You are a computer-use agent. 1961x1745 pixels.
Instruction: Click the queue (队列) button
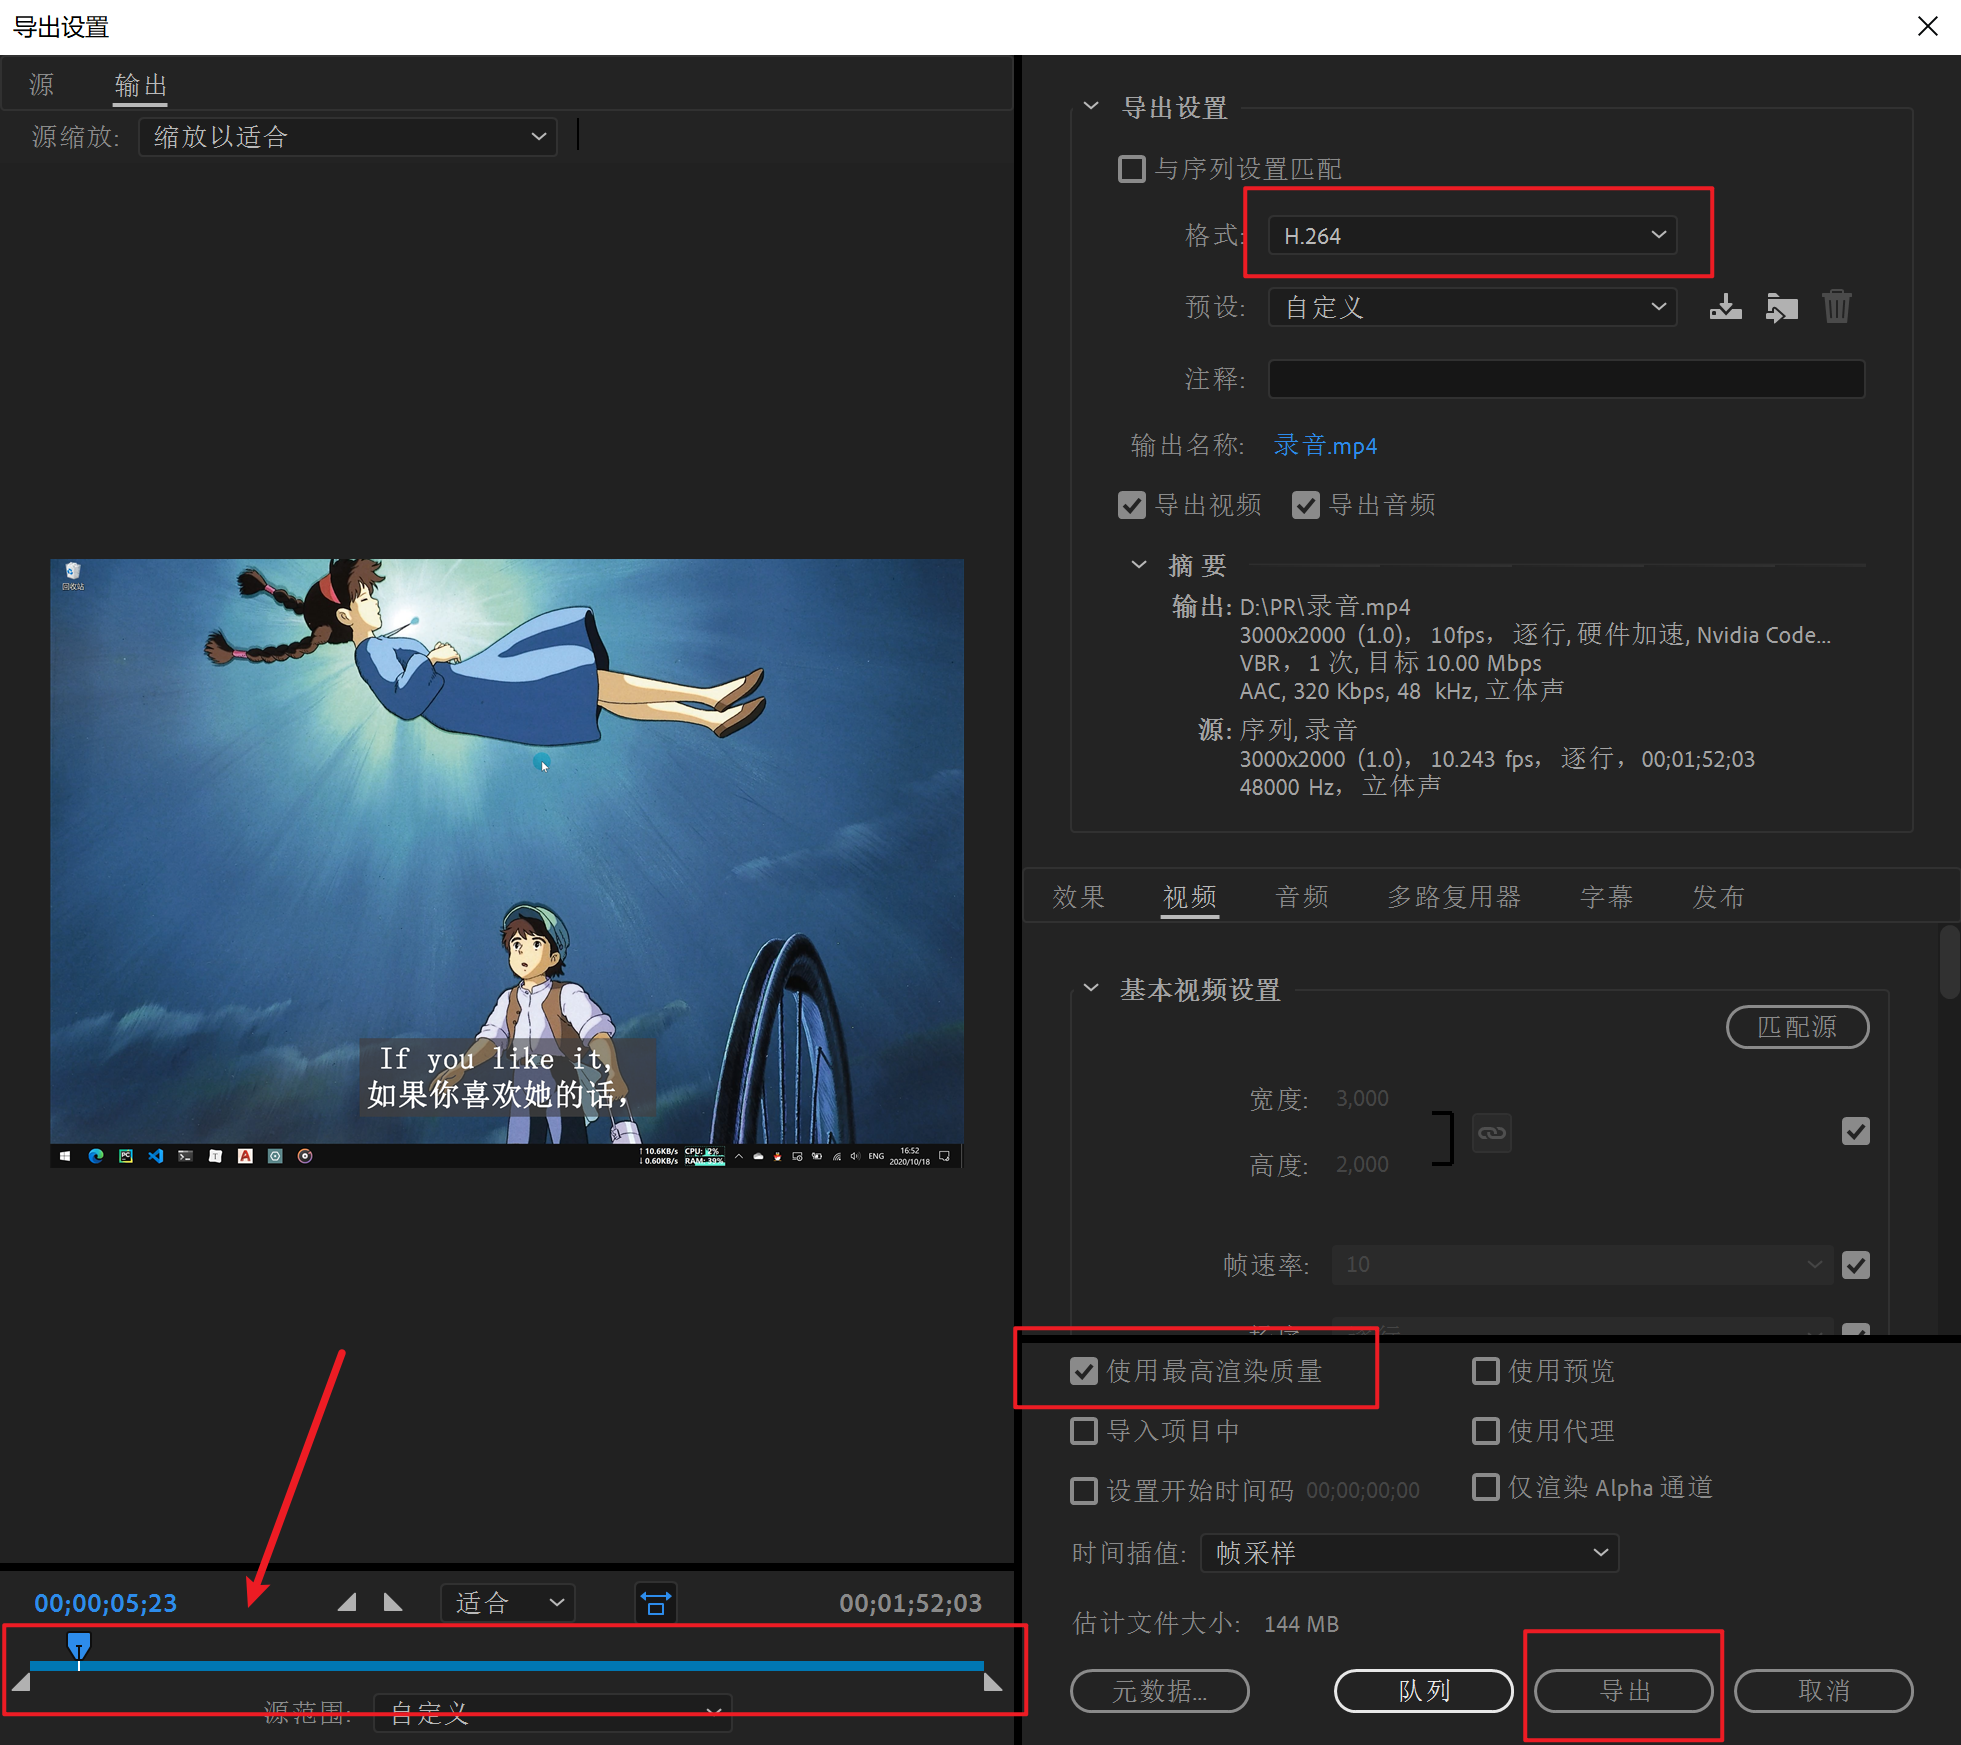coord(1423,1691)
